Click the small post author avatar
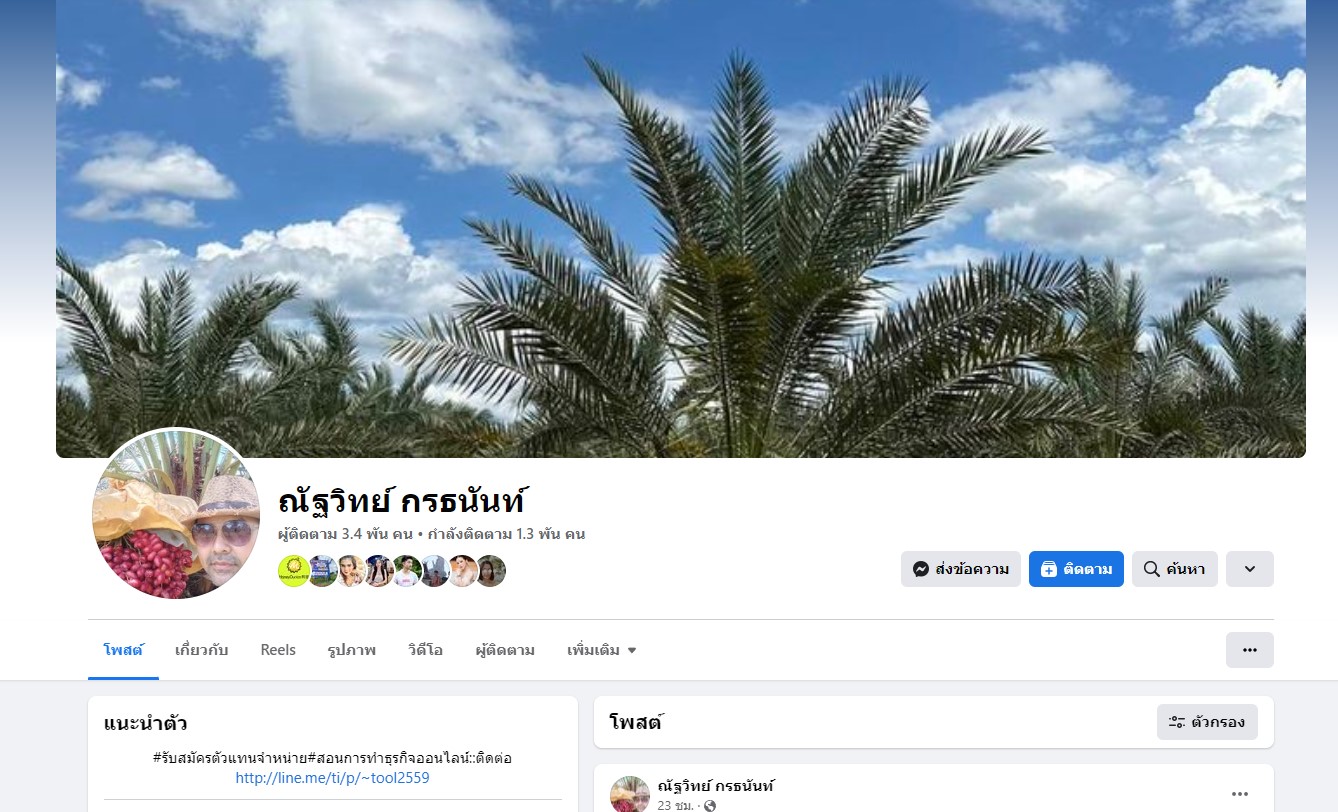The height and width of the screenshot is (812, 1338). point(630,794)
